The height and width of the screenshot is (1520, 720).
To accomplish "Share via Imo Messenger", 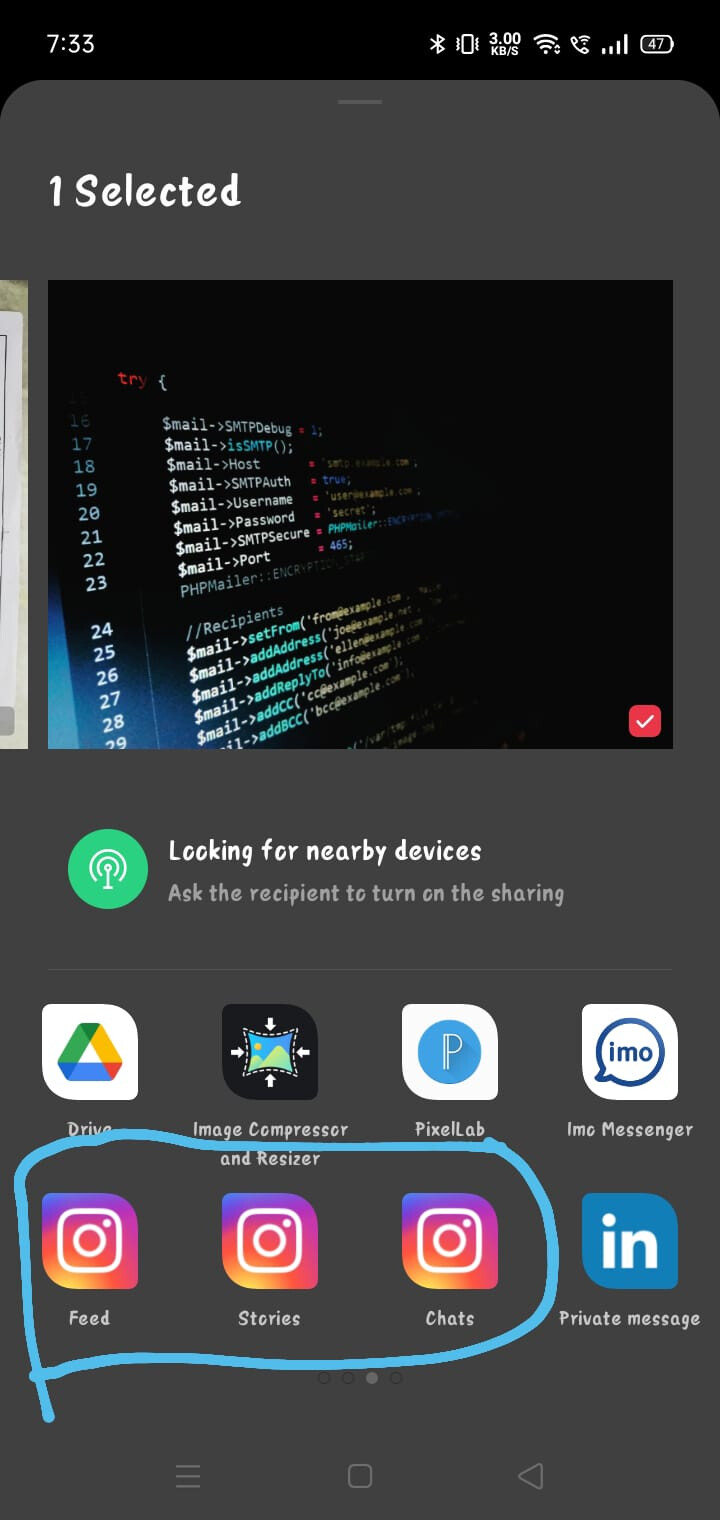I will pos(630,1052).
